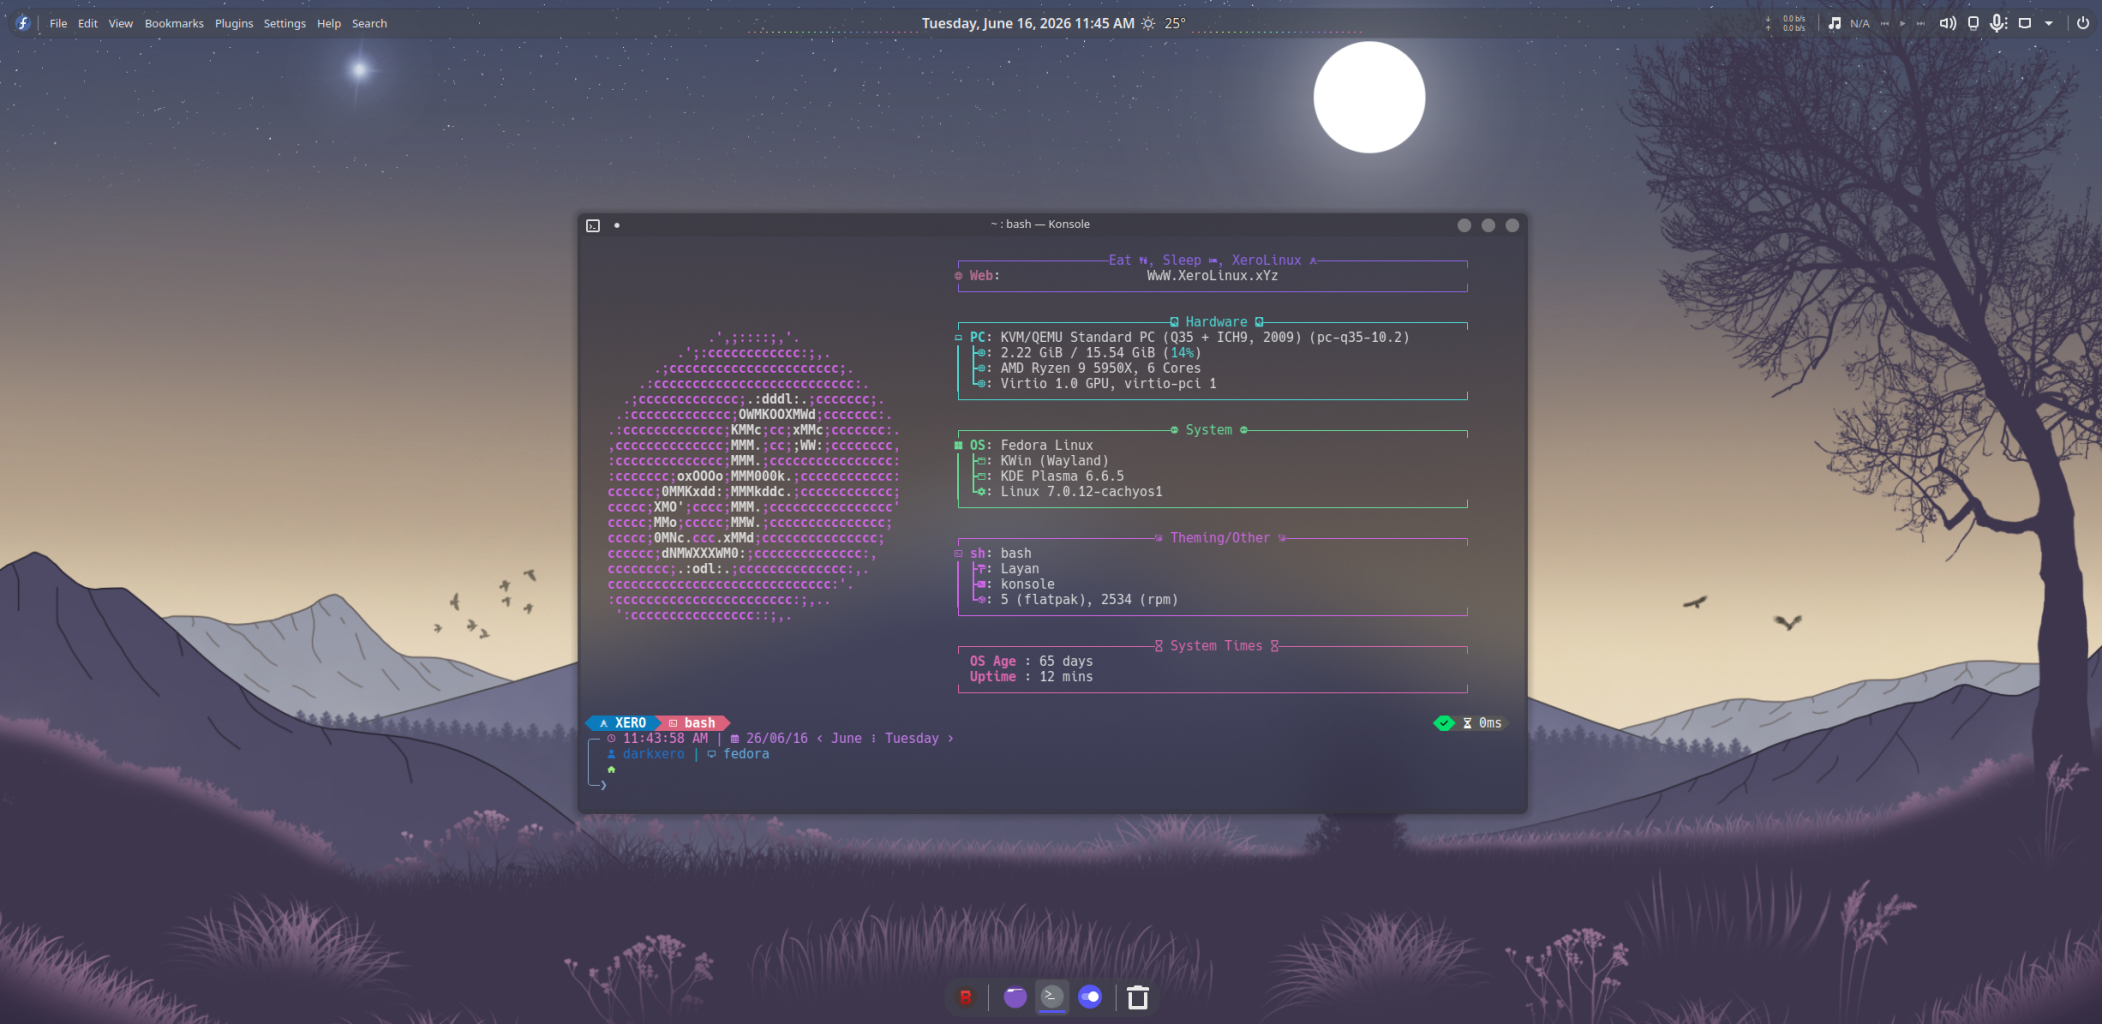Click the 0ms execution time indicator
2102x1024 pixels.
[1483, 723]
